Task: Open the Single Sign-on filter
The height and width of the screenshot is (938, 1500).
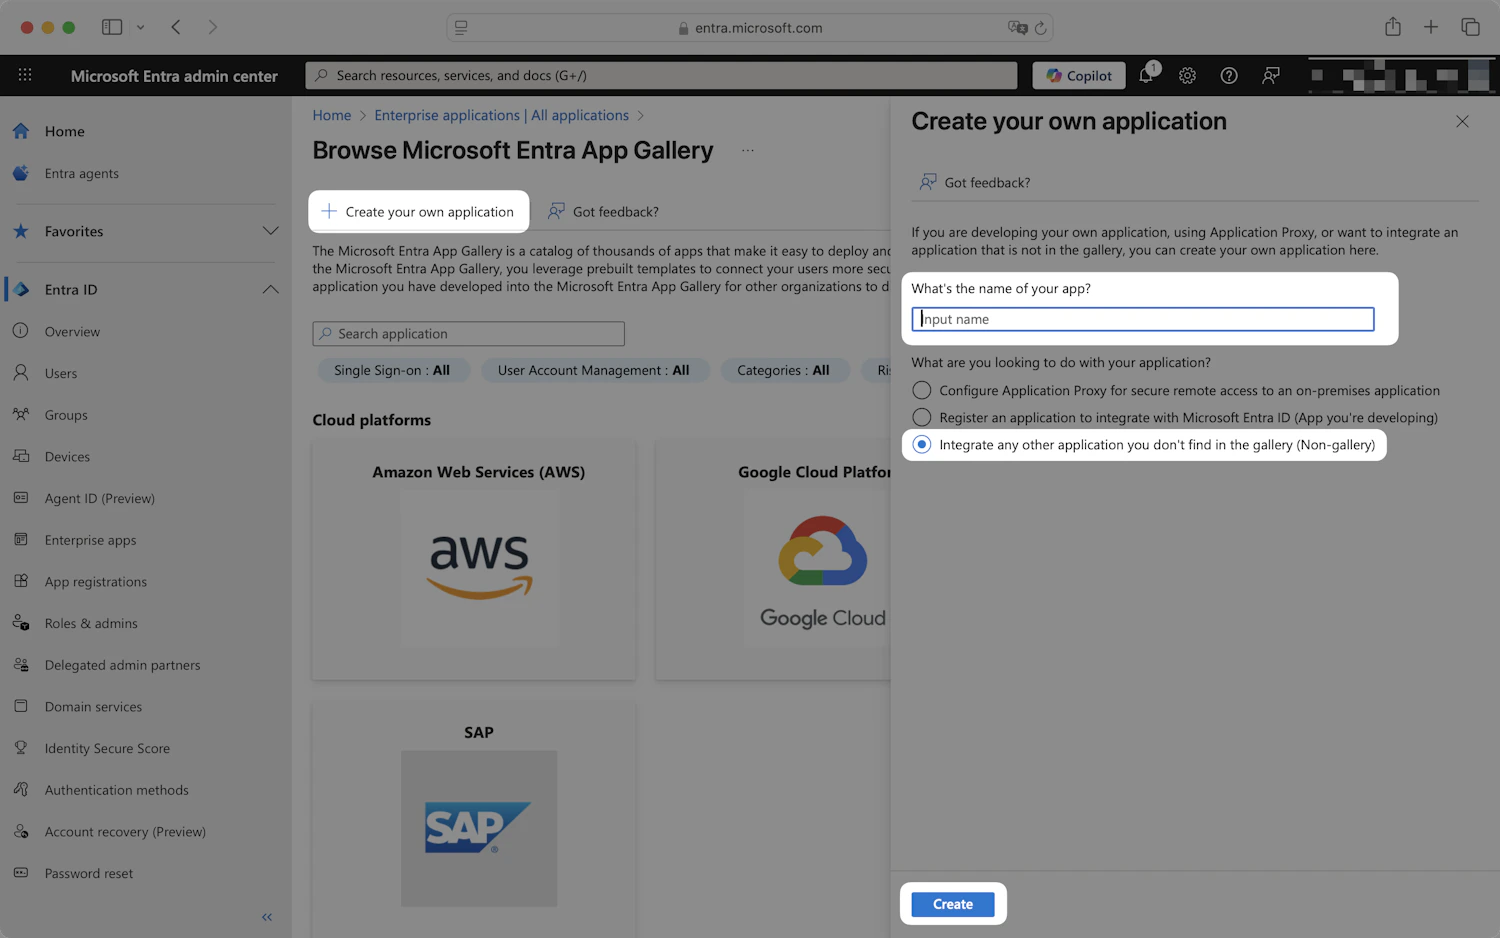Action: point(392,370)
